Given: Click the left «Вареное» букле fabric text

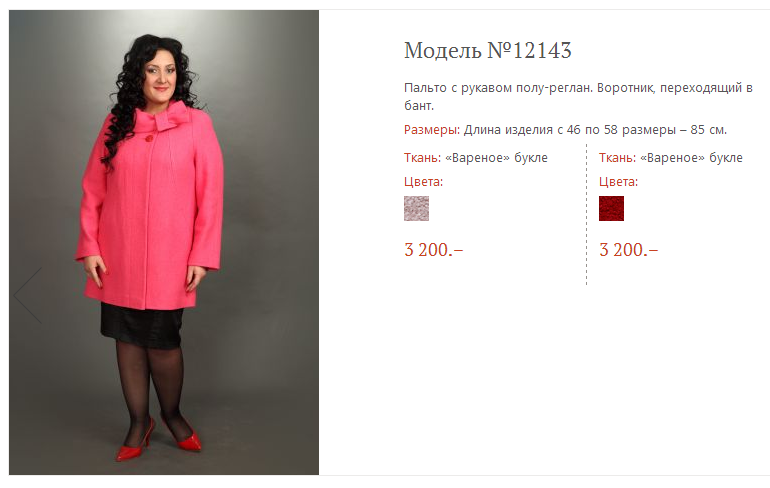Looking at the screenshot, I should pyautogui.click(x=496, y=158).
